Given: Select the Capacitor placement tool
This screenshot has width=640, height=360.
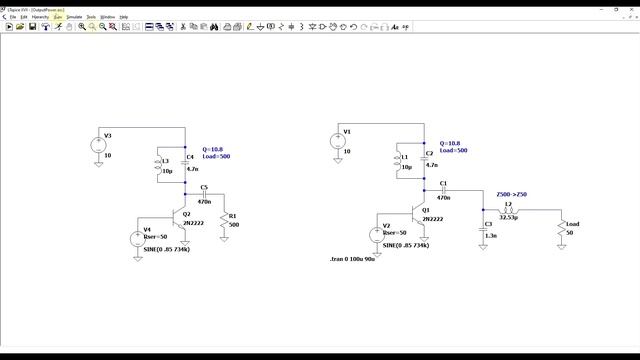Looking at the screenshot, I should click(x=291, y=27).
